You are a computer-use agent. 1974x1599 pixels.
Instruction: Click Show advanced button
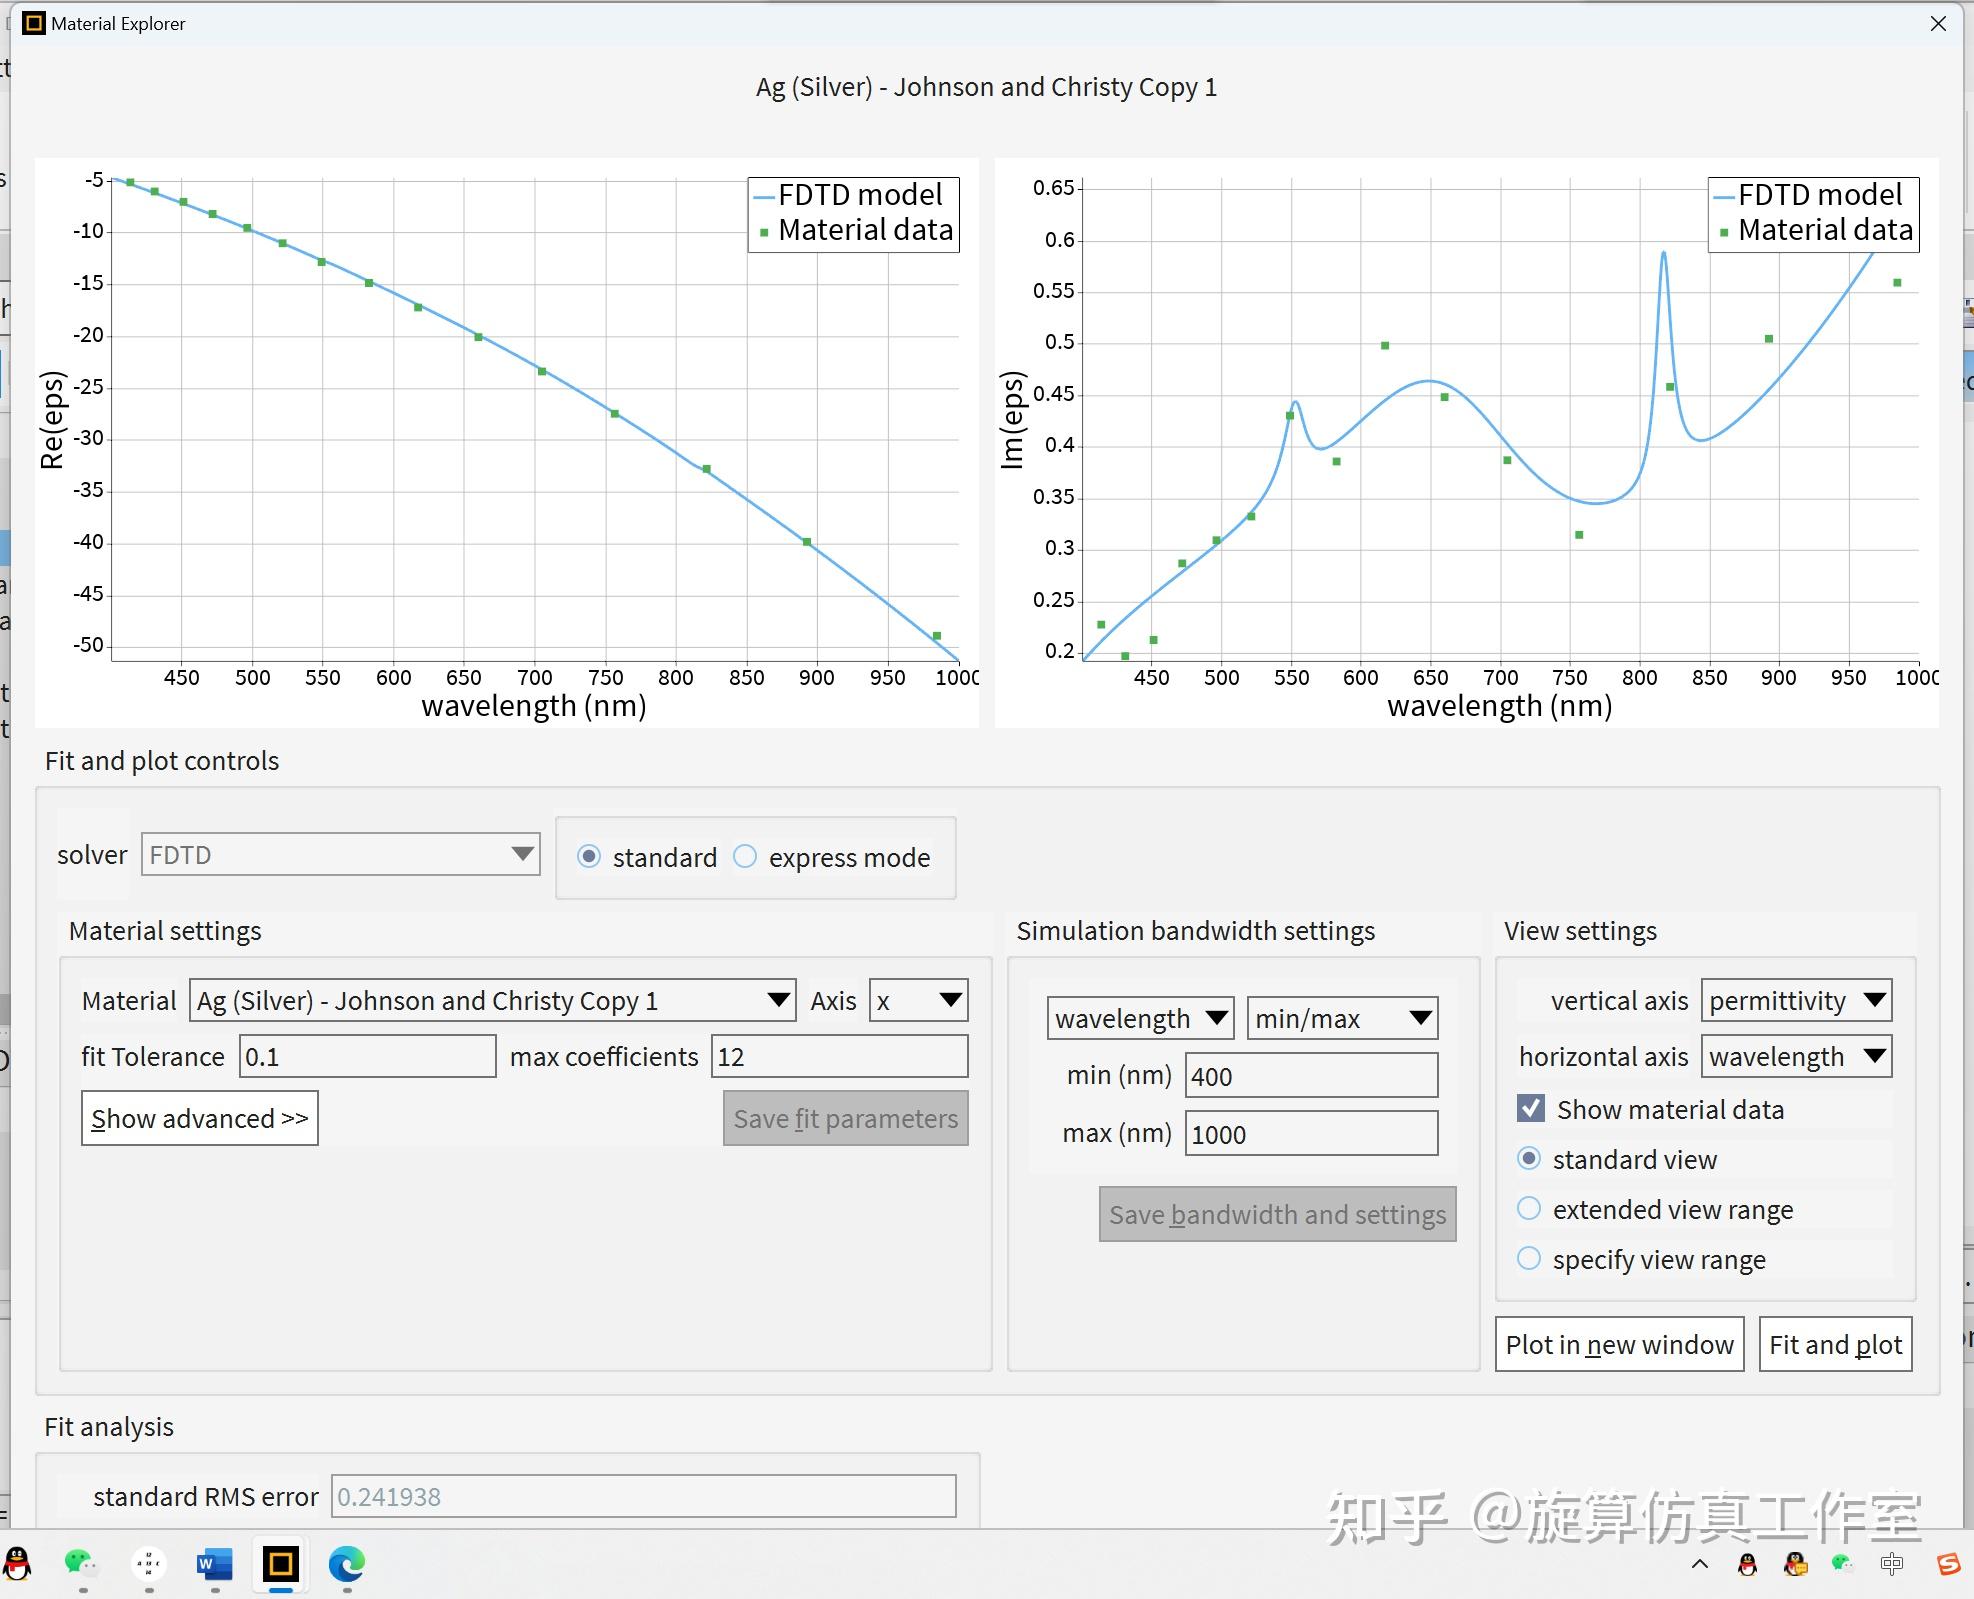(200, 1118)
